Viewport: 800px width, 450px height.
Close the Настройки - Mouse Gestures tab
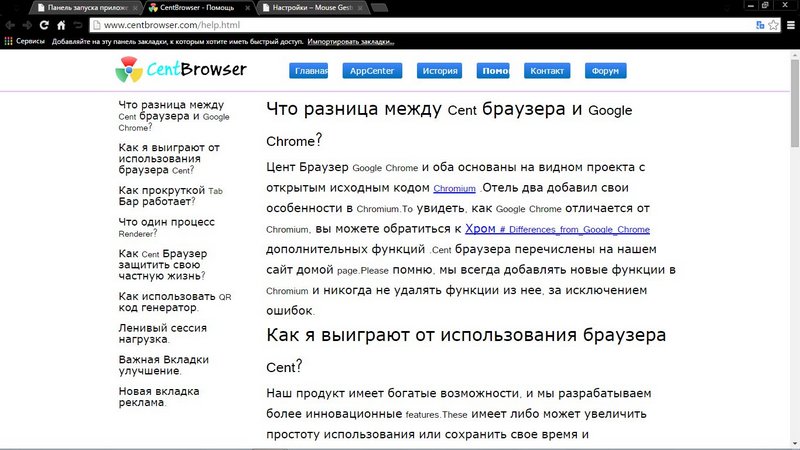click(x=360, y=8)
